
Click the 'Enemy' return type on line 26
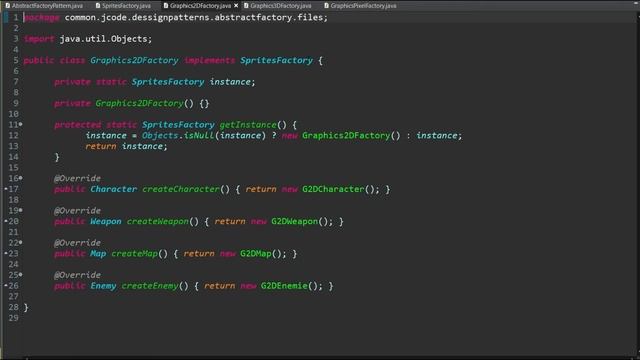tap(103, 286)
